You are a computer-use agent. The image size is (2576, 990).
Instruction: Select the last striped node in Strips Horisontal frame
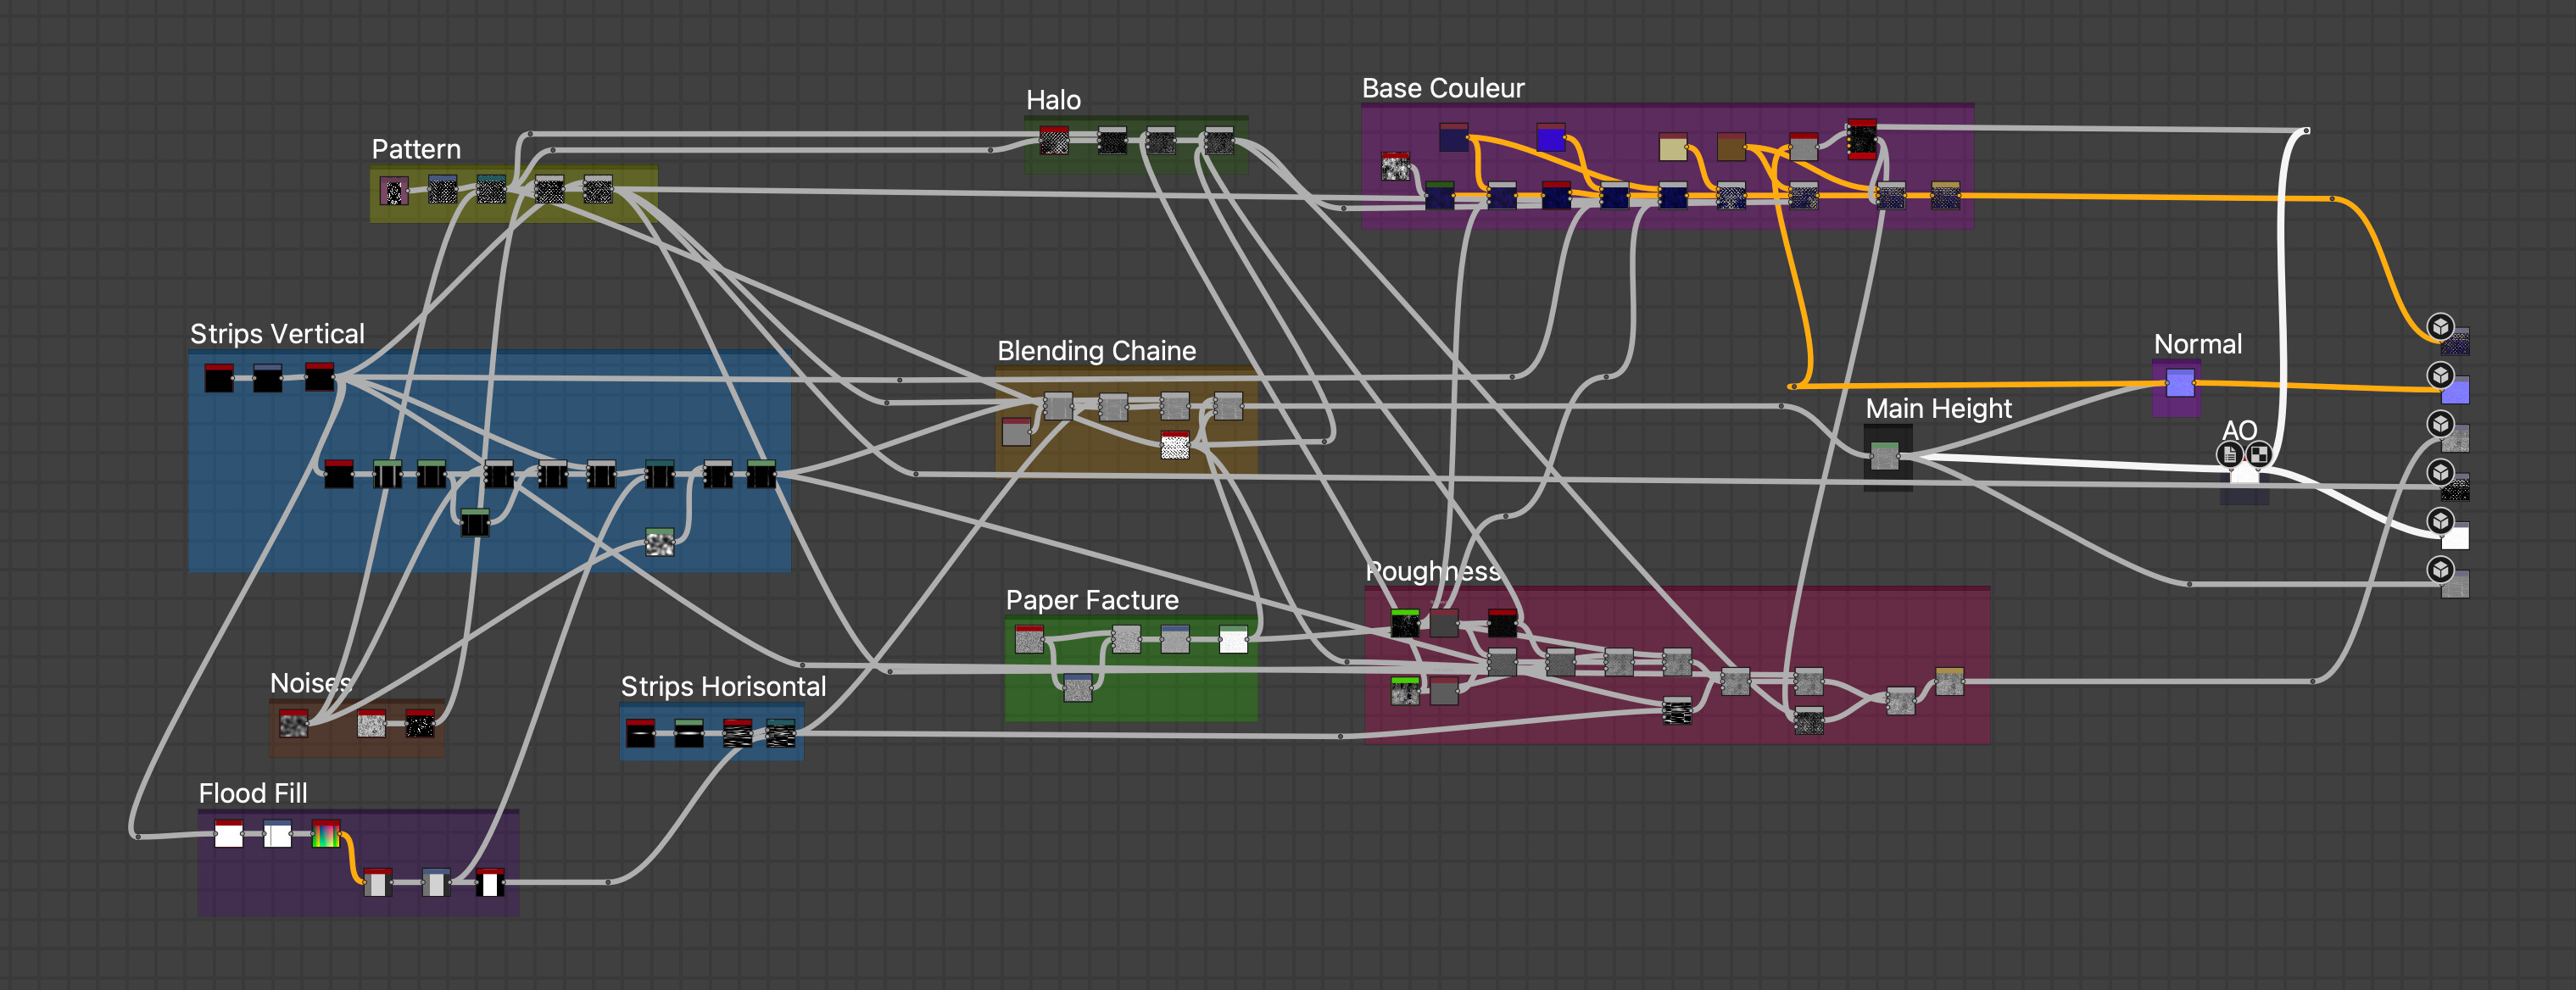click(x=780, y=734)
